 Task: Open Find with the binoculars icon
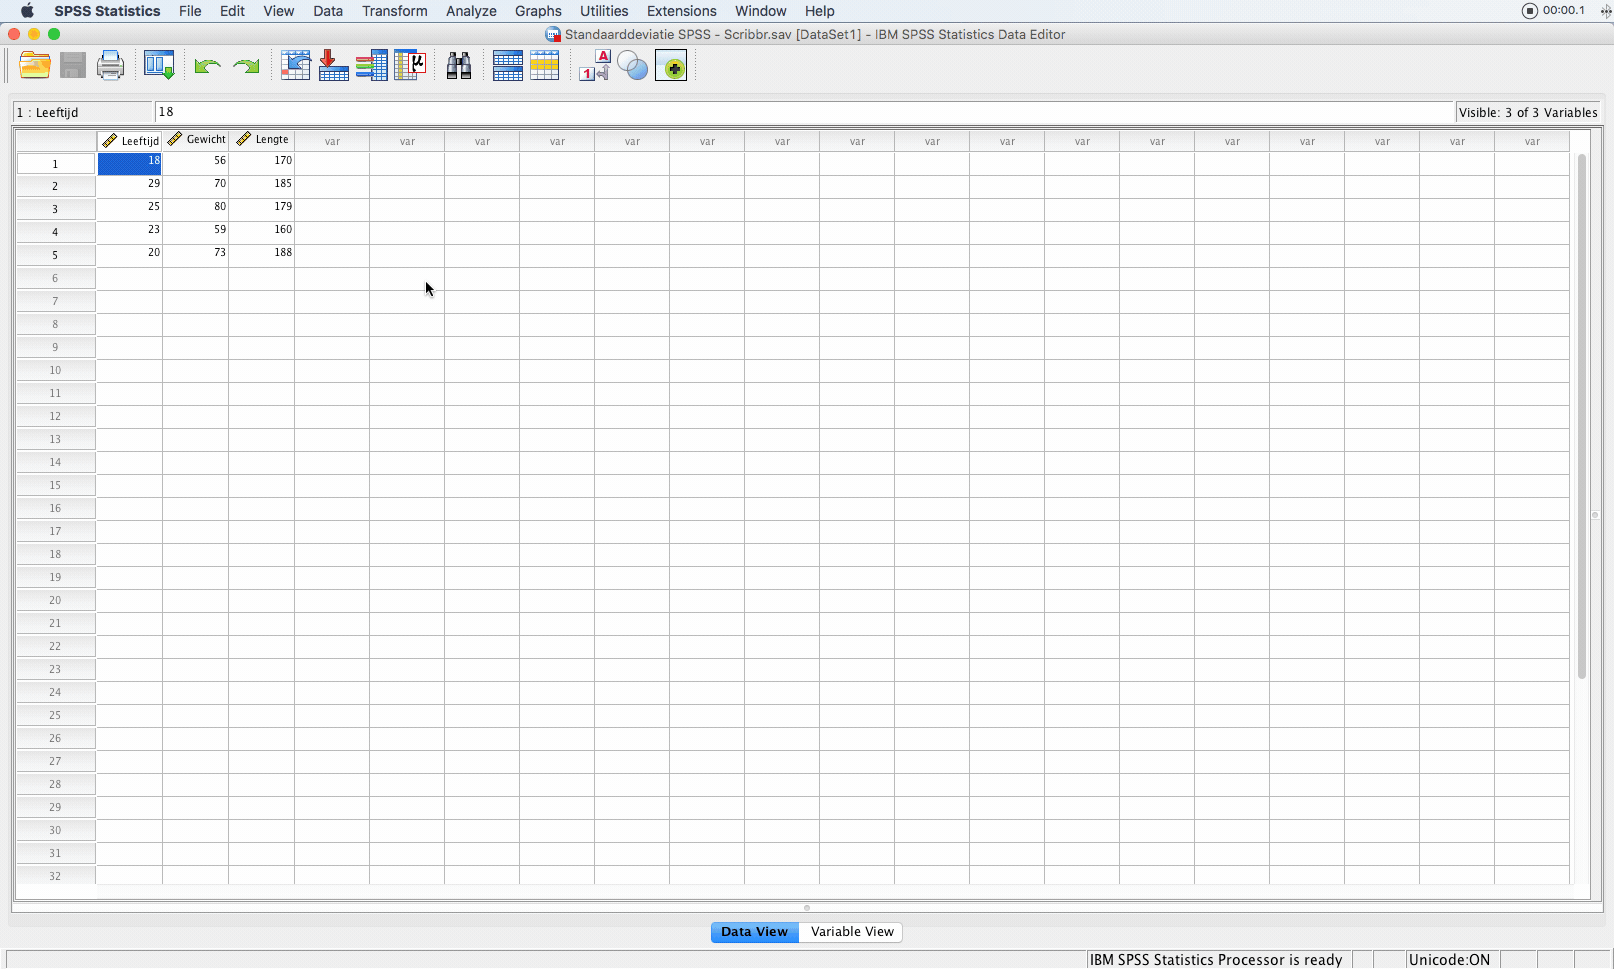(x=459, y=66)
